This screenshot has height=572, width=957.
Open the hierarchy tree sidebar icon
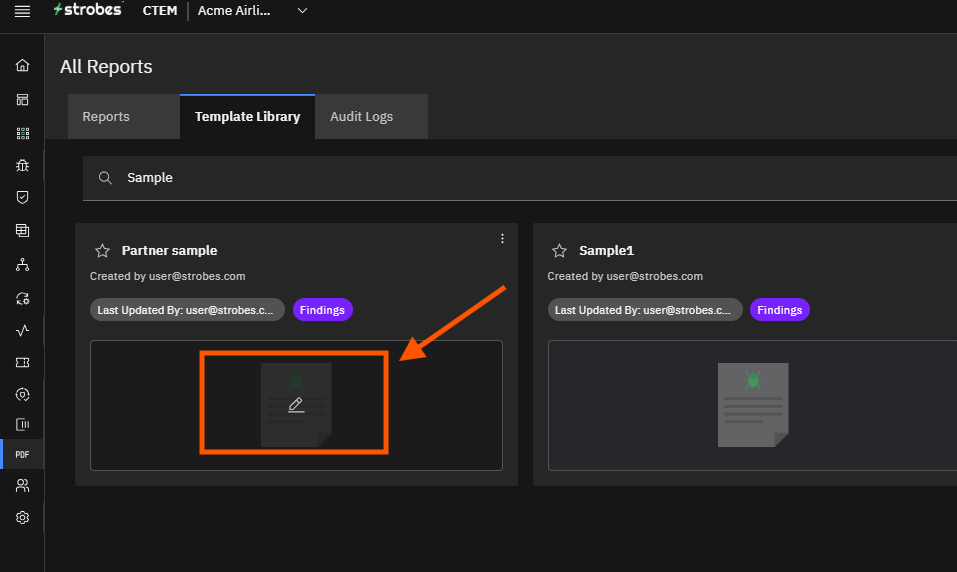(x=23, y=265)
